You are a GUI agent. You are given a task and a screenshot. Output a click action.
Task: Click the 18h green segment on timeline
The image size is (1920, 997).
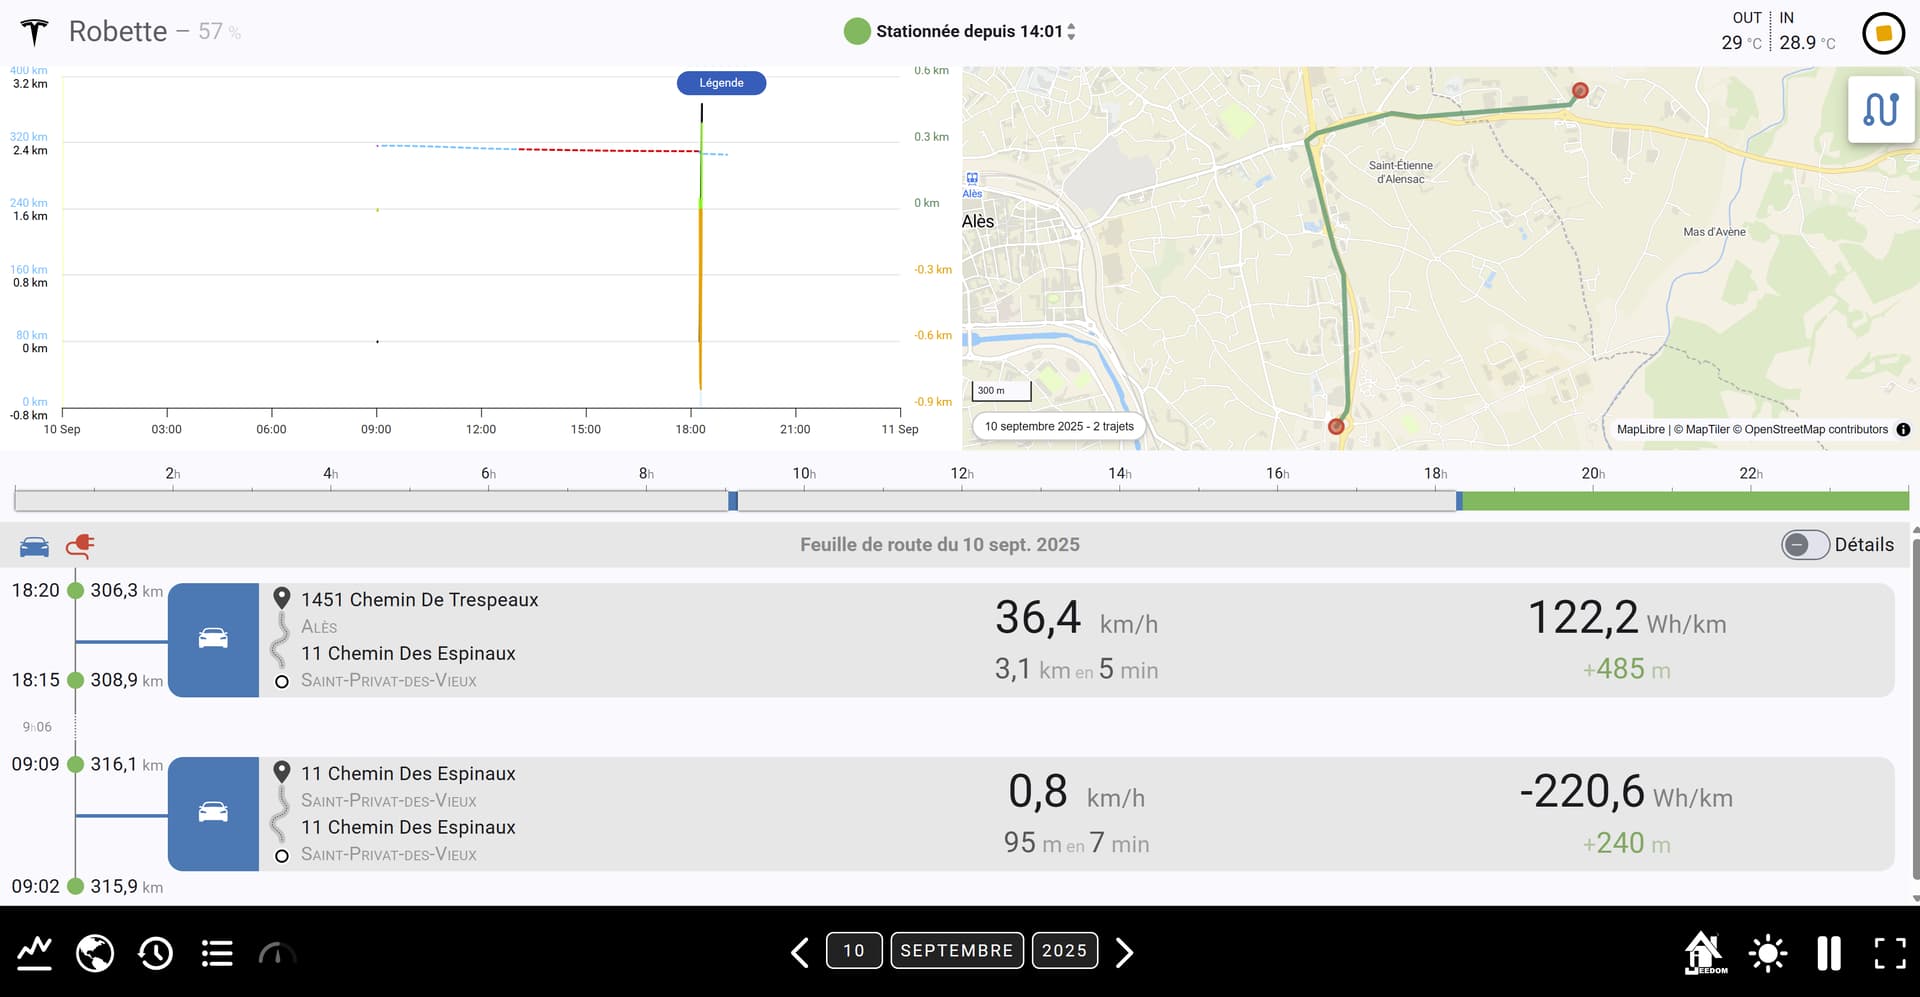tap(1684, 501)
